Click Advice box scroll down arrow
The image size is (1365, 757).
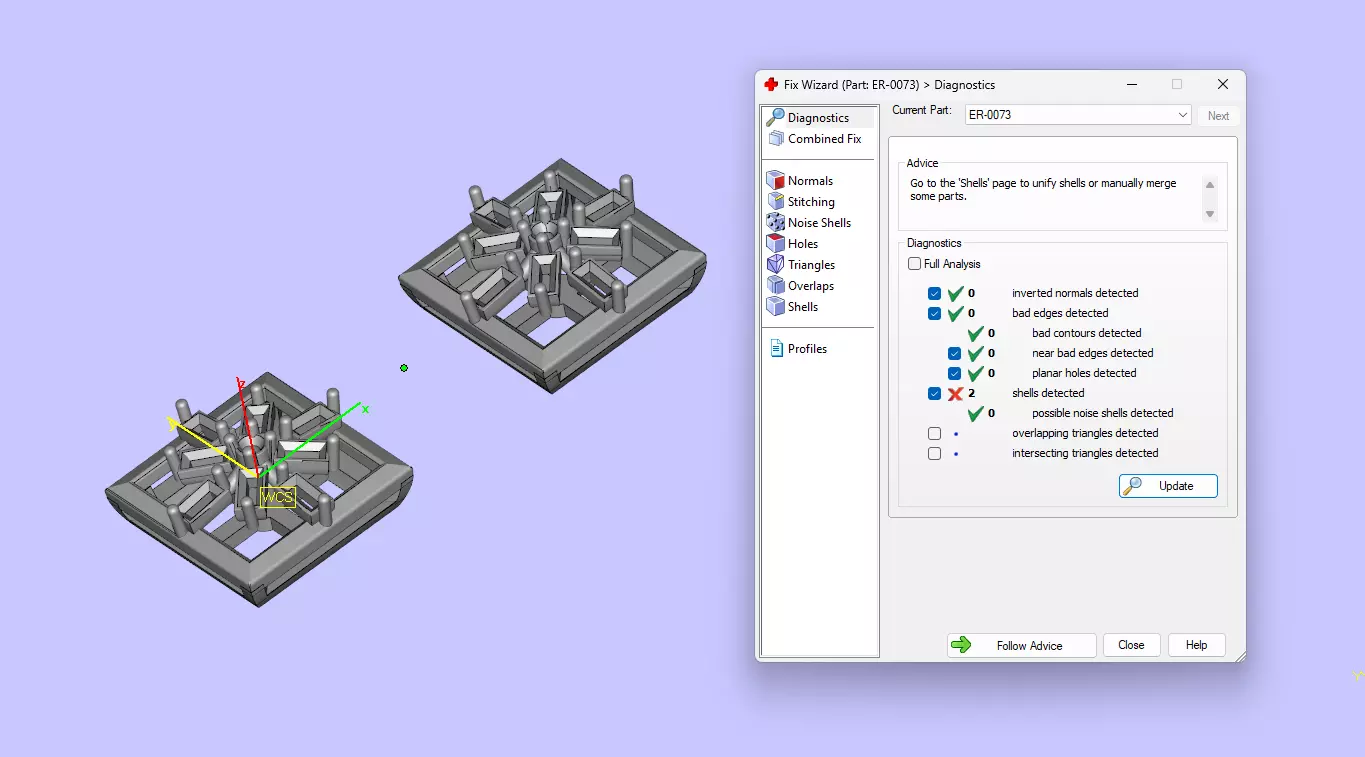[x=1210, y=214]
